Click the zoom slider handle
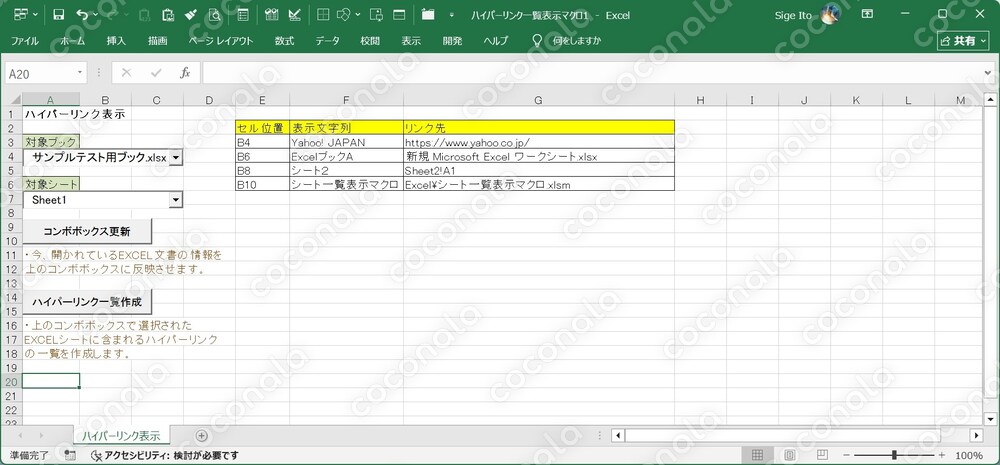Screen dimensions: 1000x465 (895, 455)
